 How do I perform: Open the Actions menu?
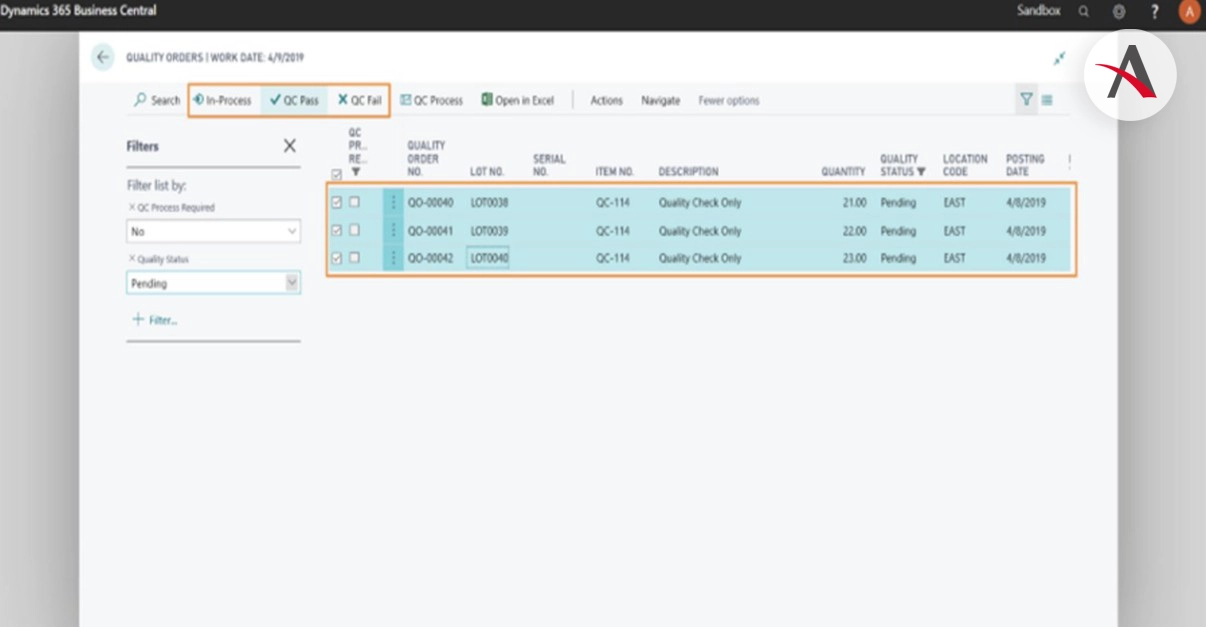(x=606, y=100)
